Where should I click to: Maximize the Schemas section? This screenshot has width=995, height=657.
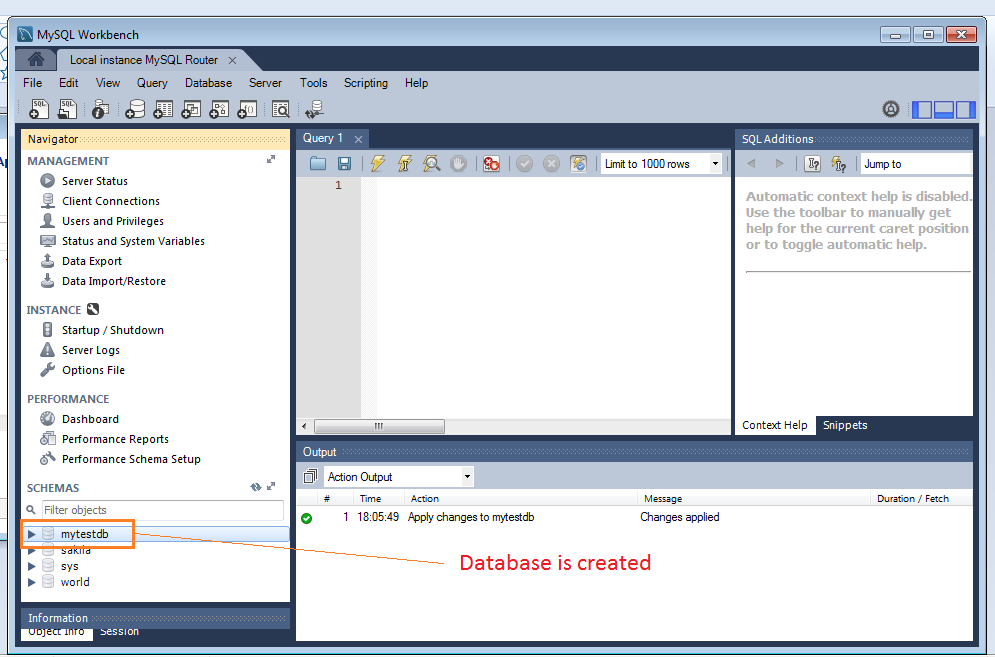click(x=271, y=486)
